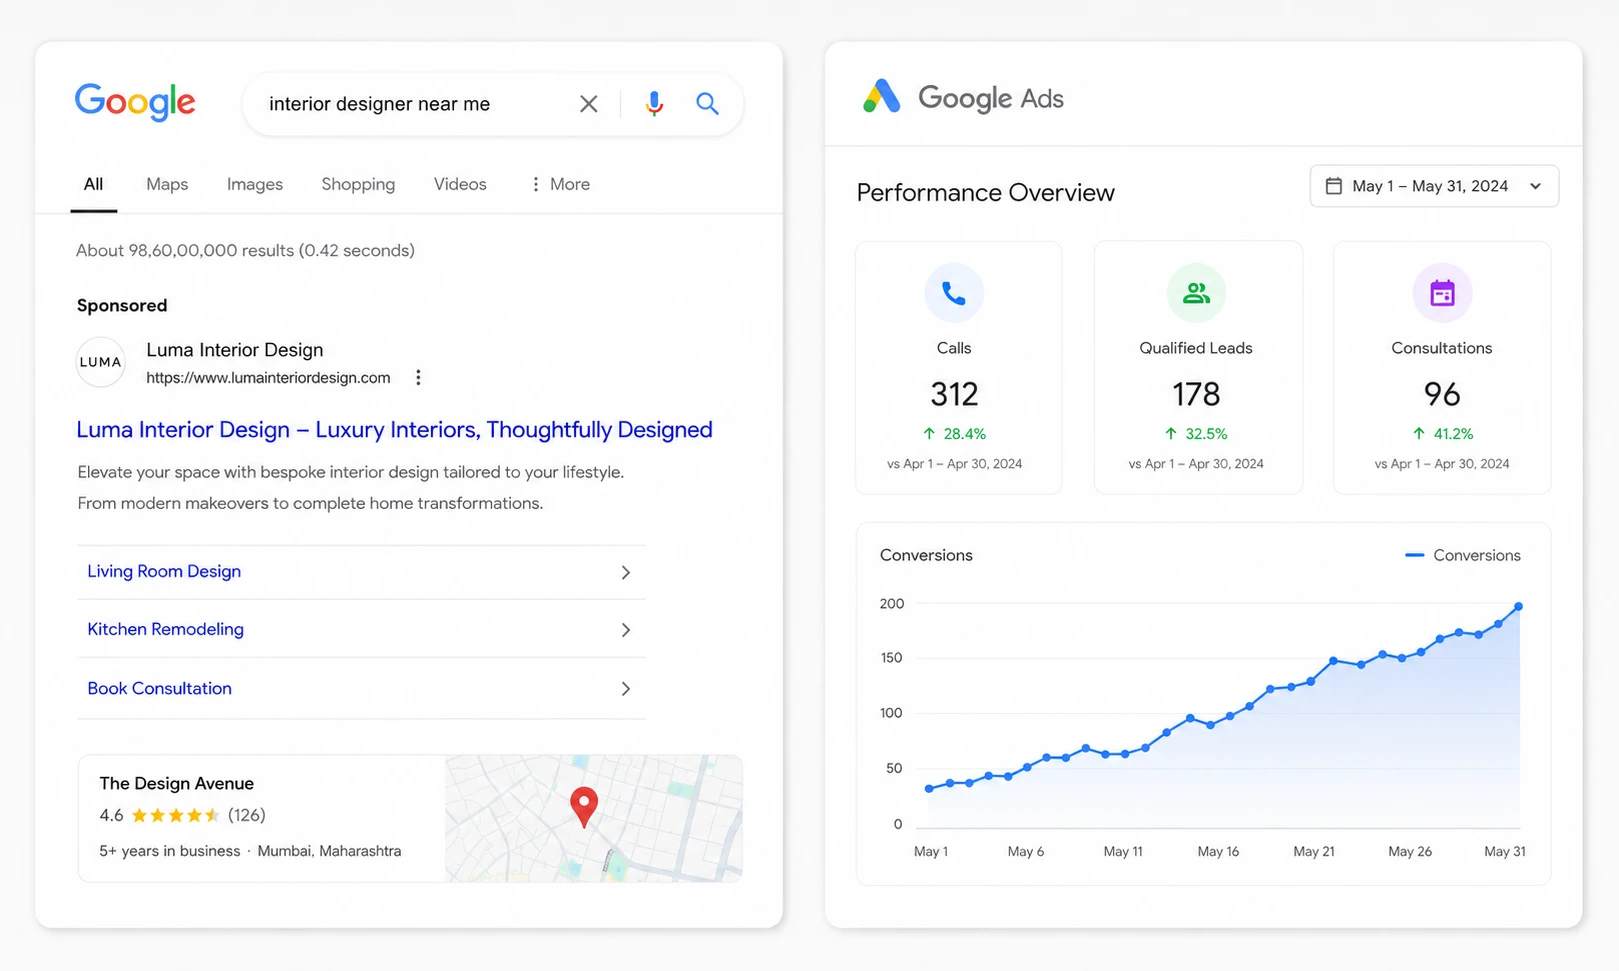This screenshot has width=1619, height=971.
Task: Open the Luma Interior Design headline link
Action: point(395,430)
